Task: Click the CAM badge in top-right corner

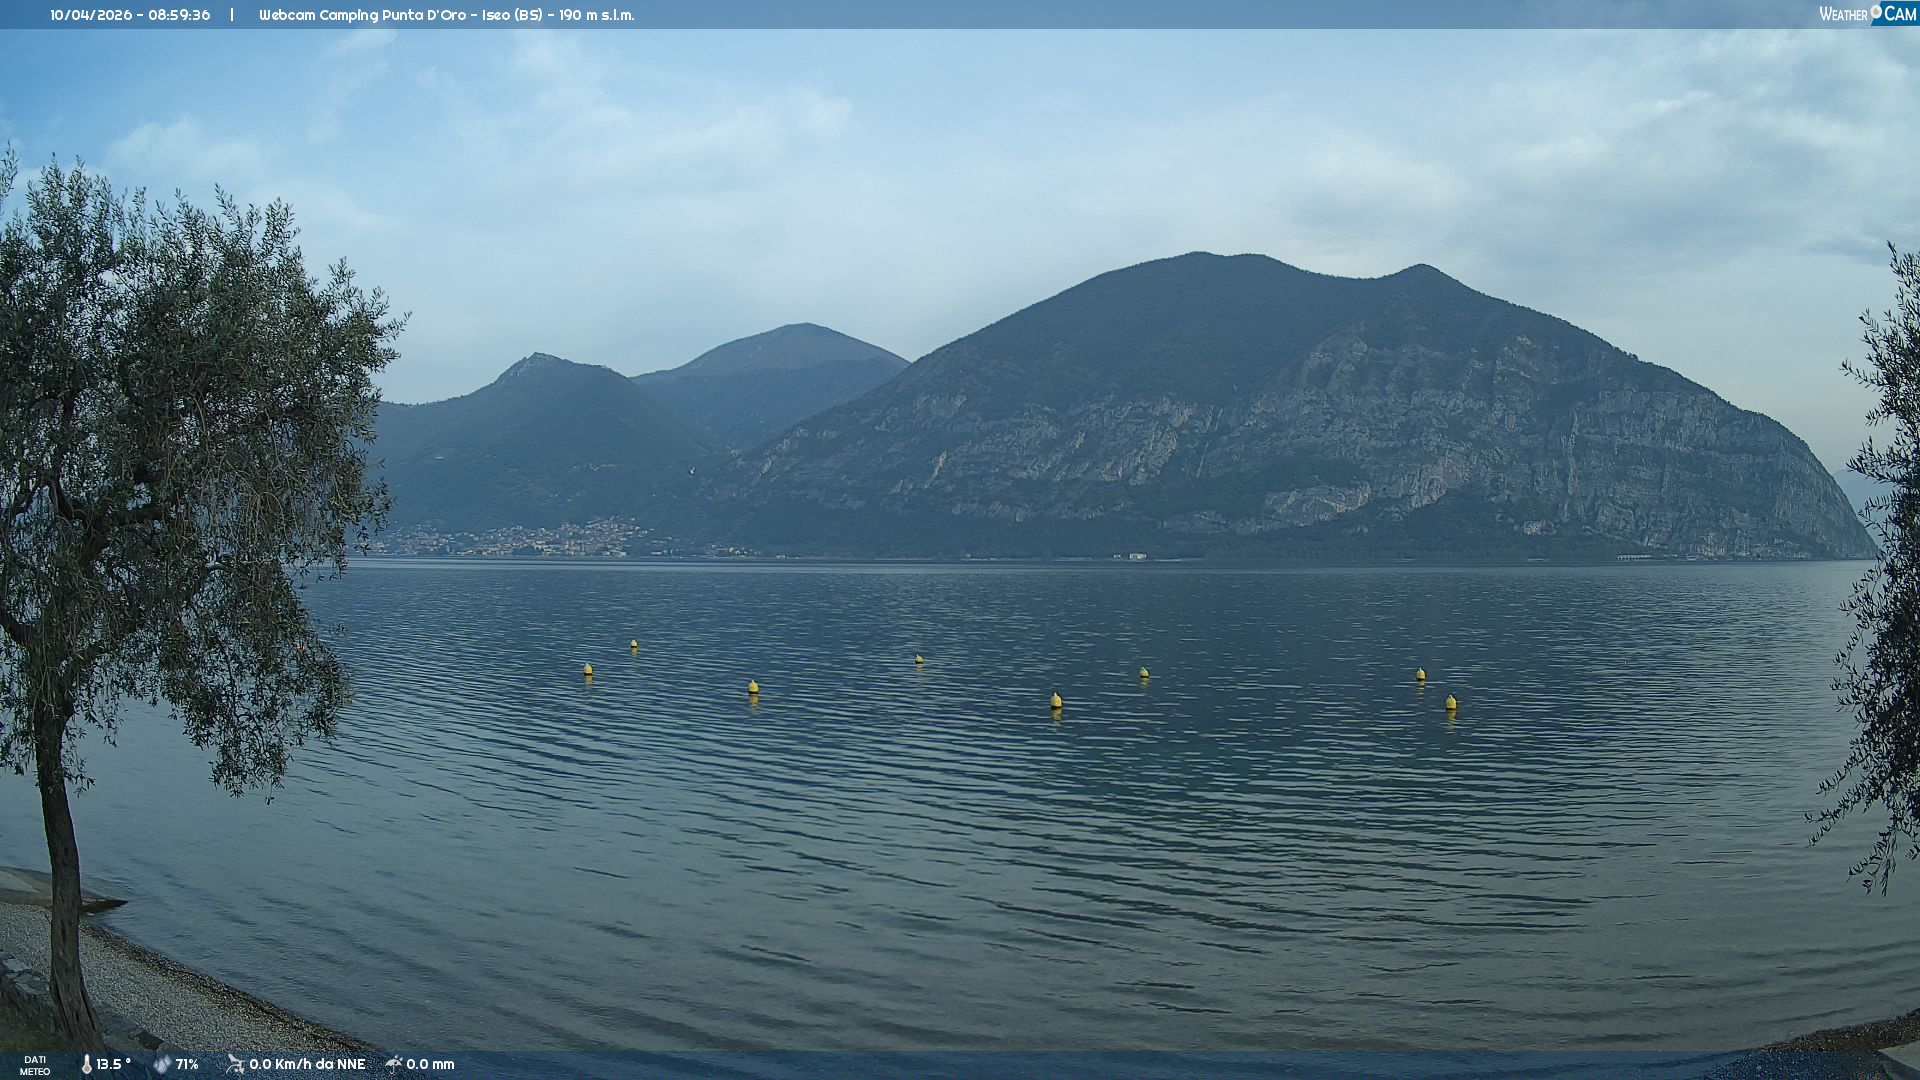Action: coord(1899,13)
